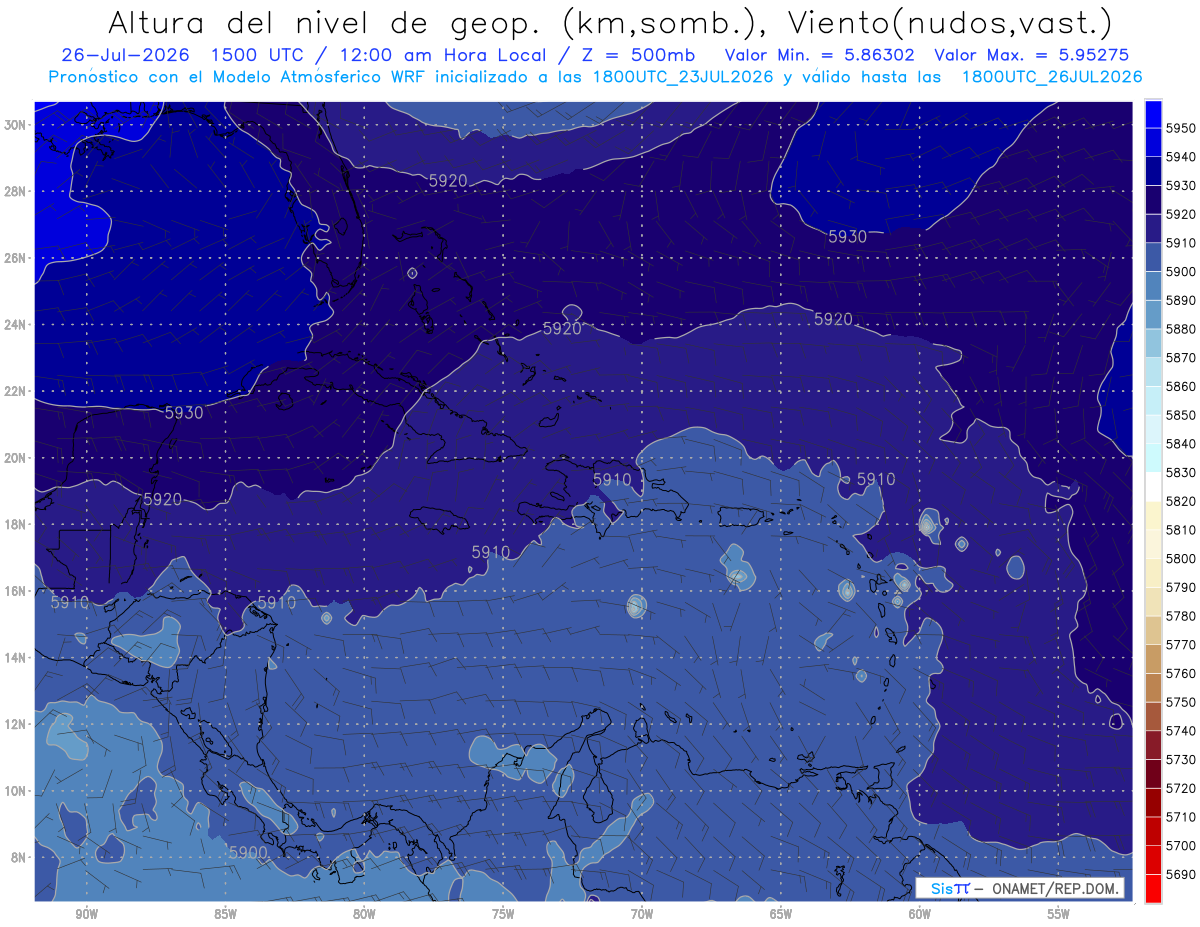The height and width of the screenshot is (927, 1200).
Task: Select the legend swatch between 5940 and 5950
Action: point(1152,143)
